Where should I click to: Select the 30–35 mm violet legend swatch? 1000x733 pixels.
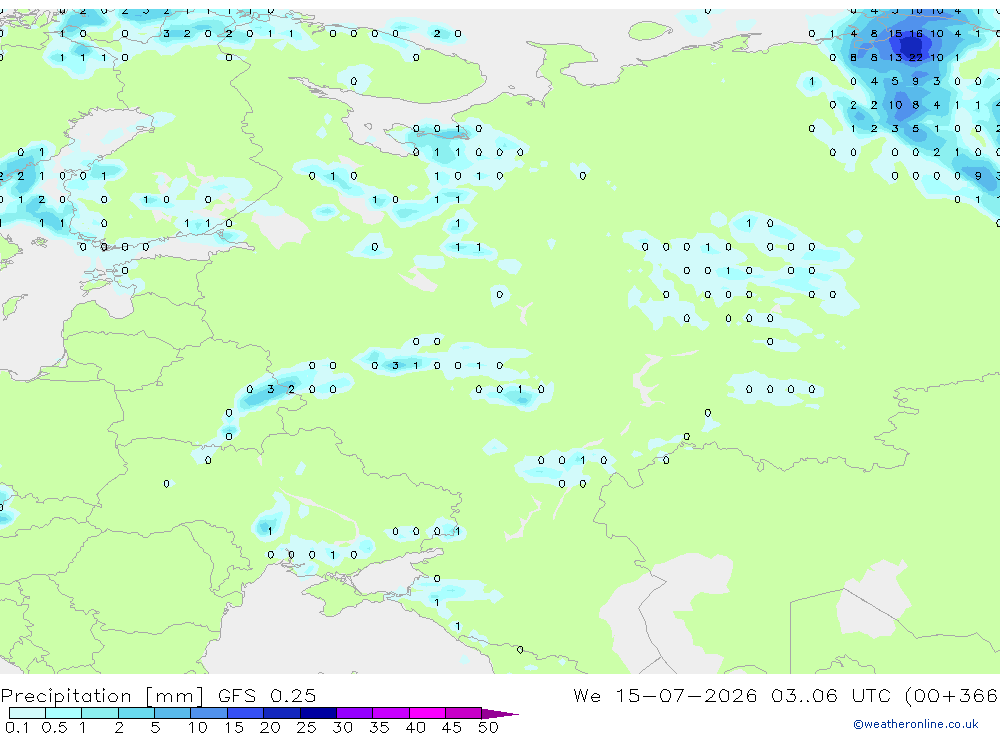355,713
